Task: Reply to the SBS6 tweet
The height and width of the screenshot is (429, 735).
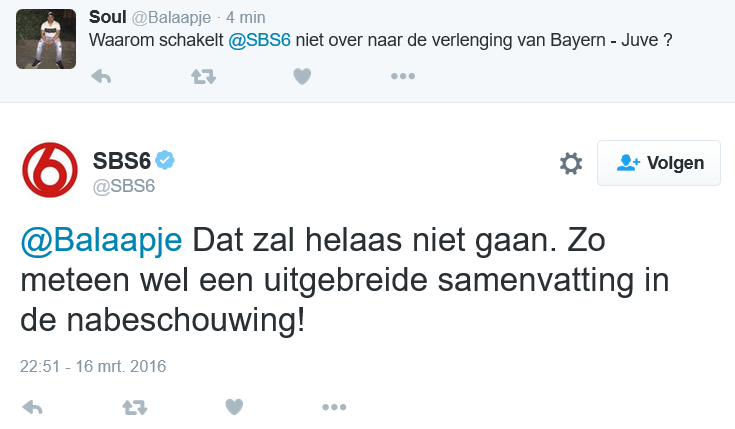Action: [x=32, y=407]
